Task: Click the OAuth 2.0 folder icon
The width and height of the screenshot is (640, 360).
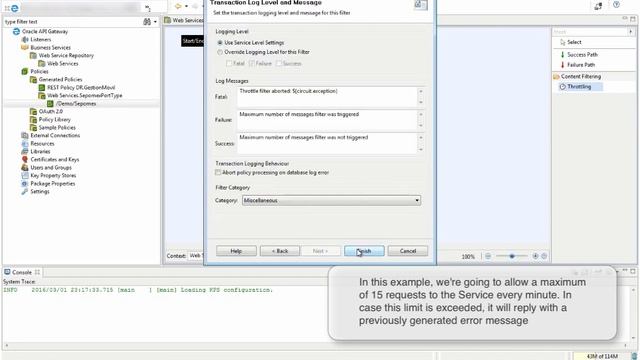Action: 33,111
